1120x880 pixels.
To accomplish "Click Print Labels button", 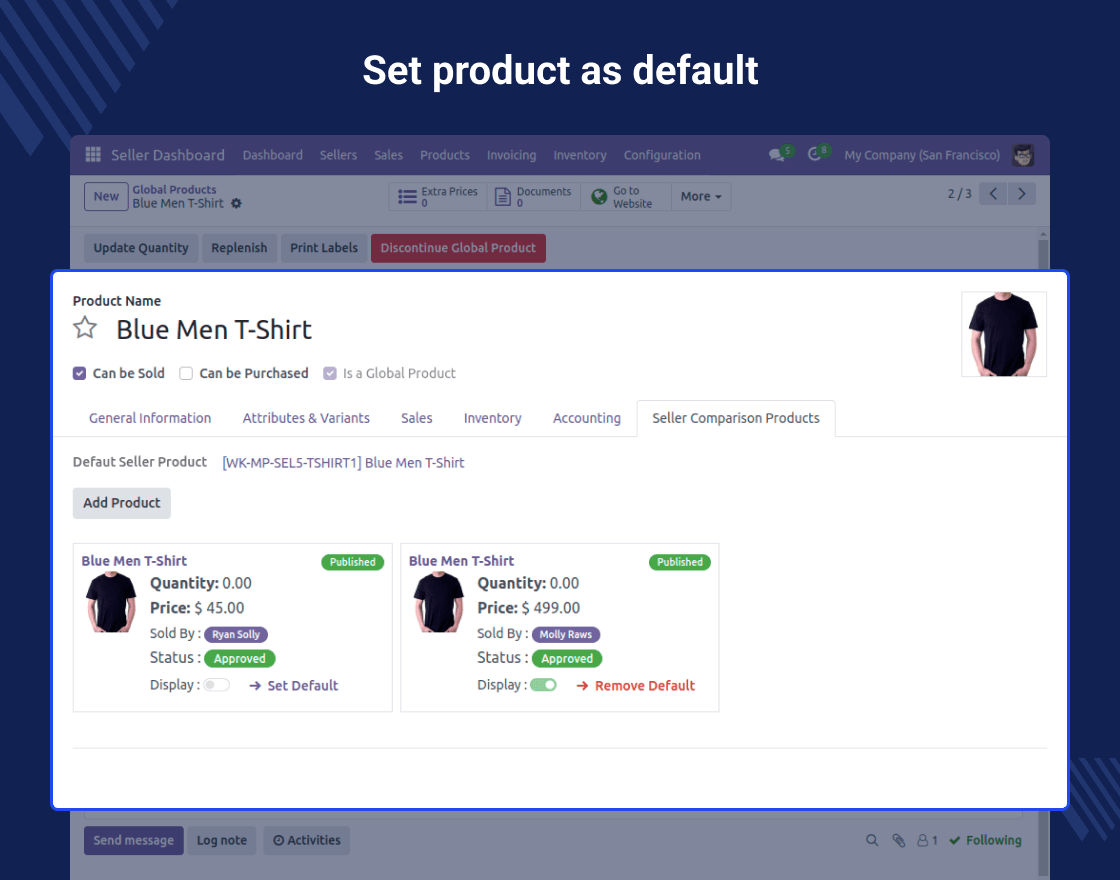I will [324, 248].
